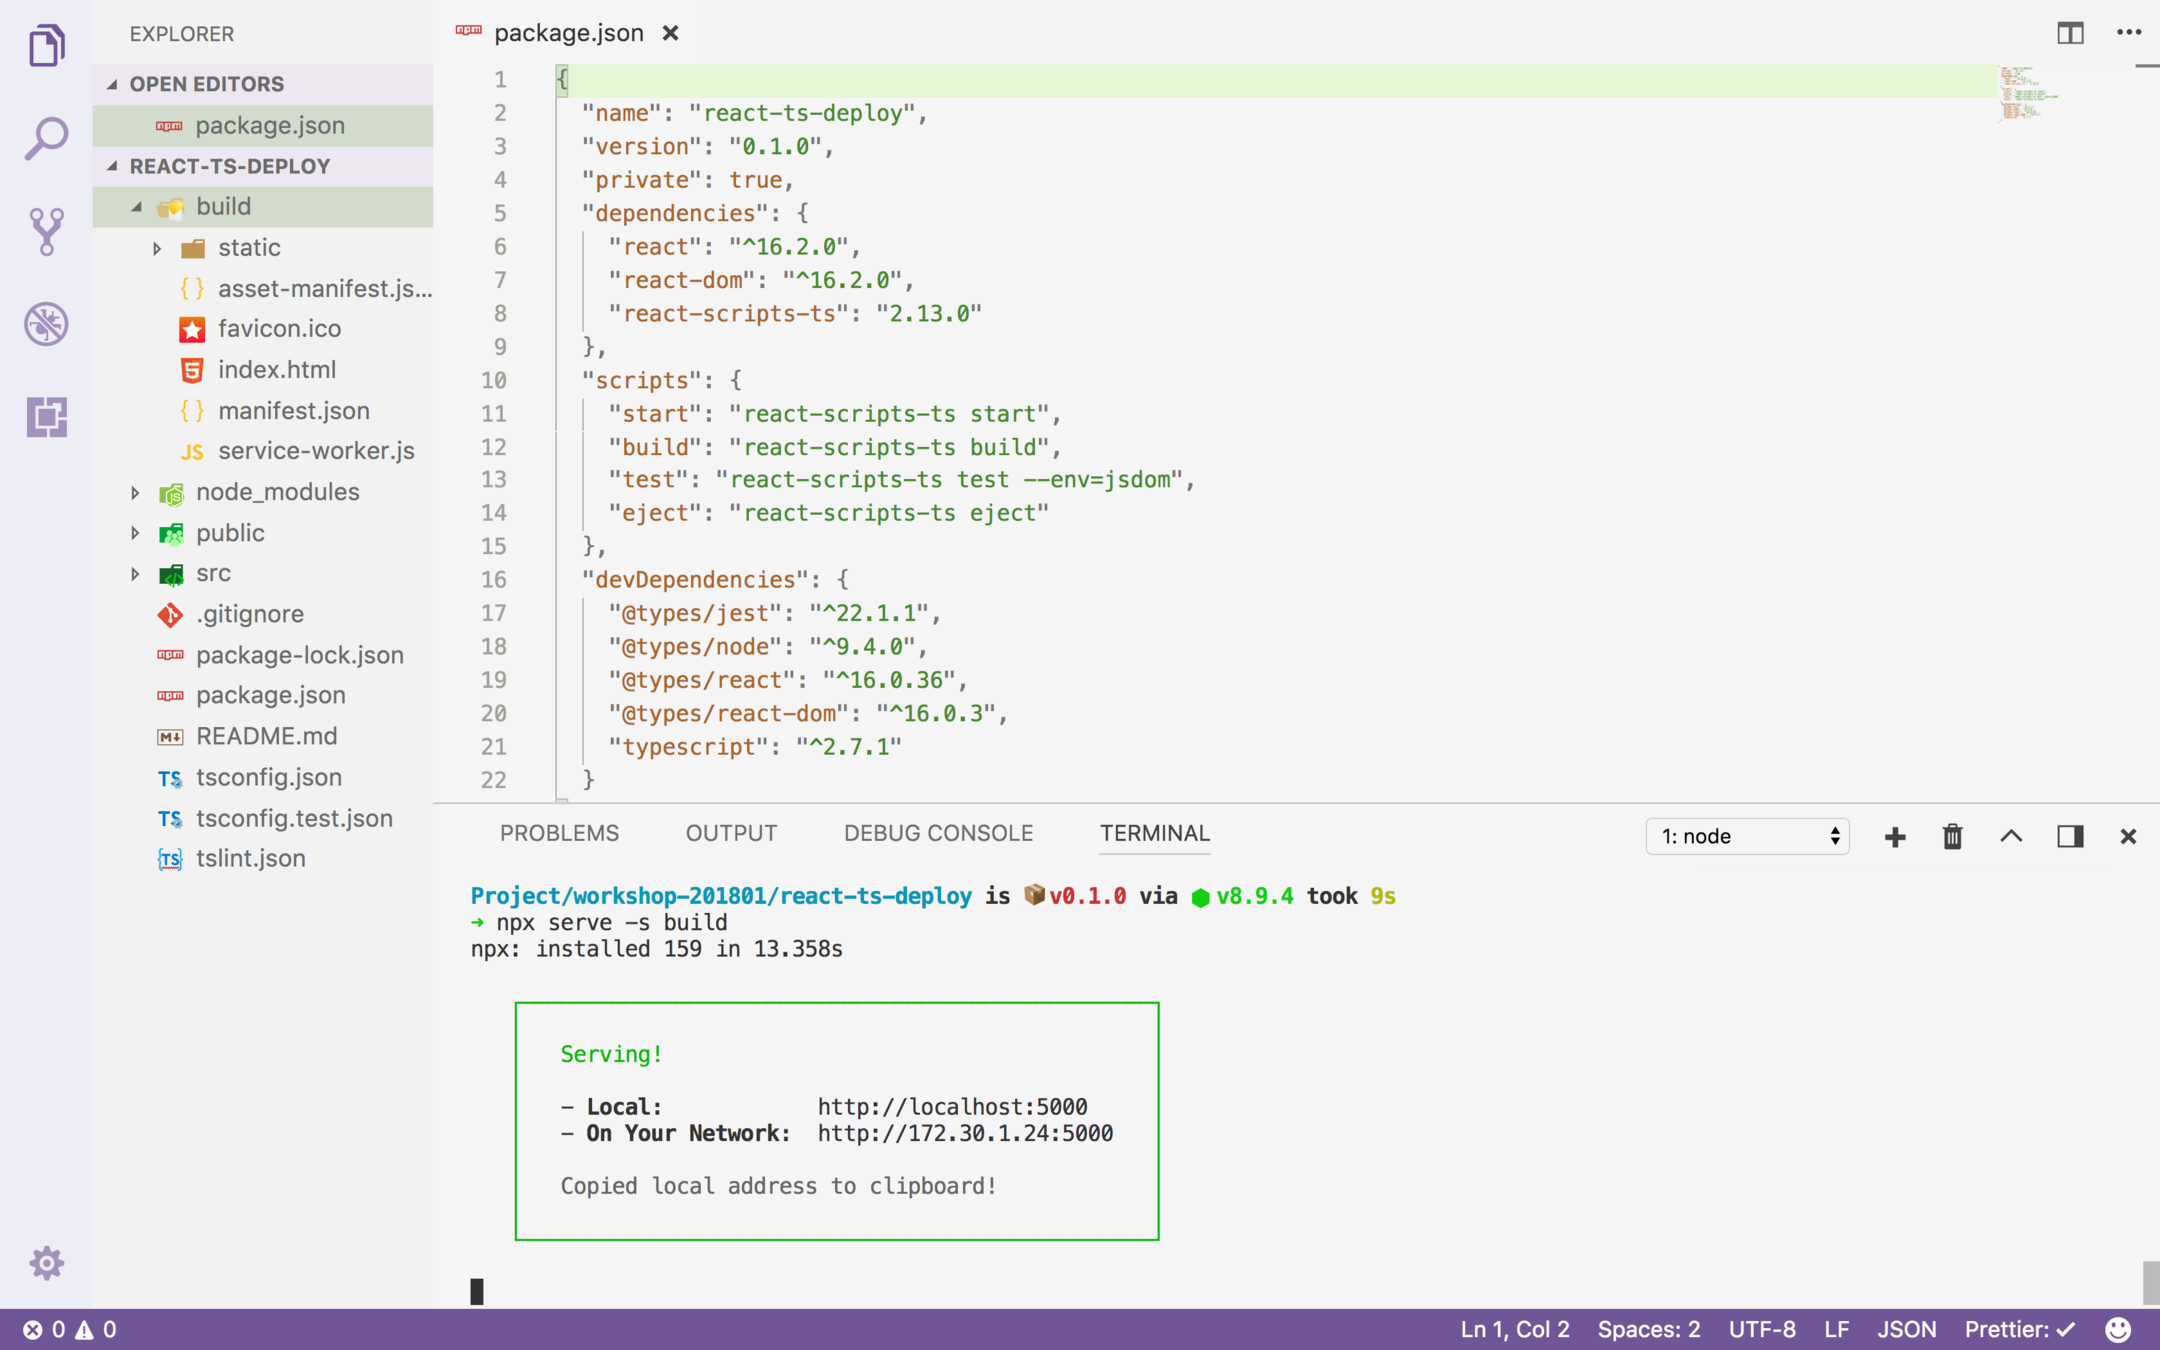Open the Extensions view icon
The height and width of the screenshot is (1350, 2160).
46,417
